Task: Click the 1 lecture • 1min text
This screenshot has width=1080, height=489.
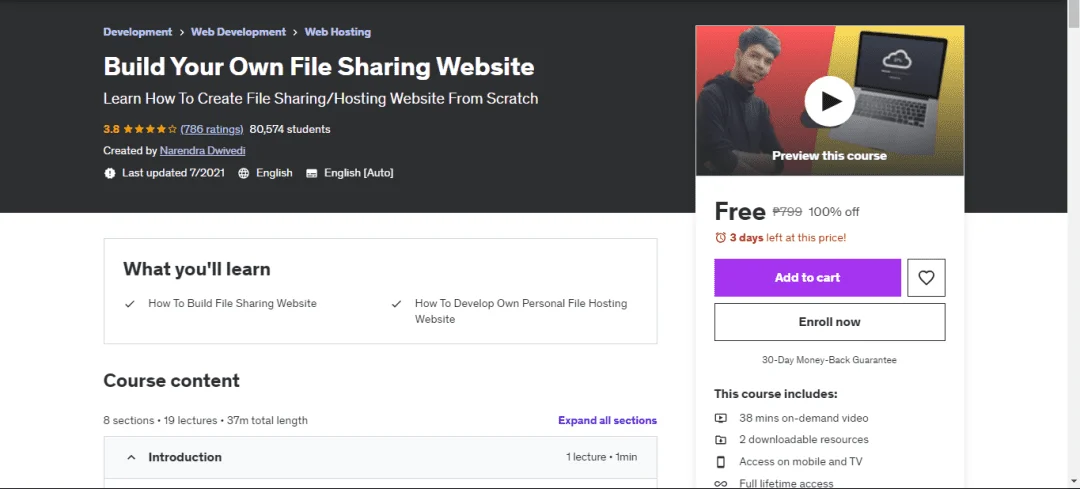Action: 601,457
